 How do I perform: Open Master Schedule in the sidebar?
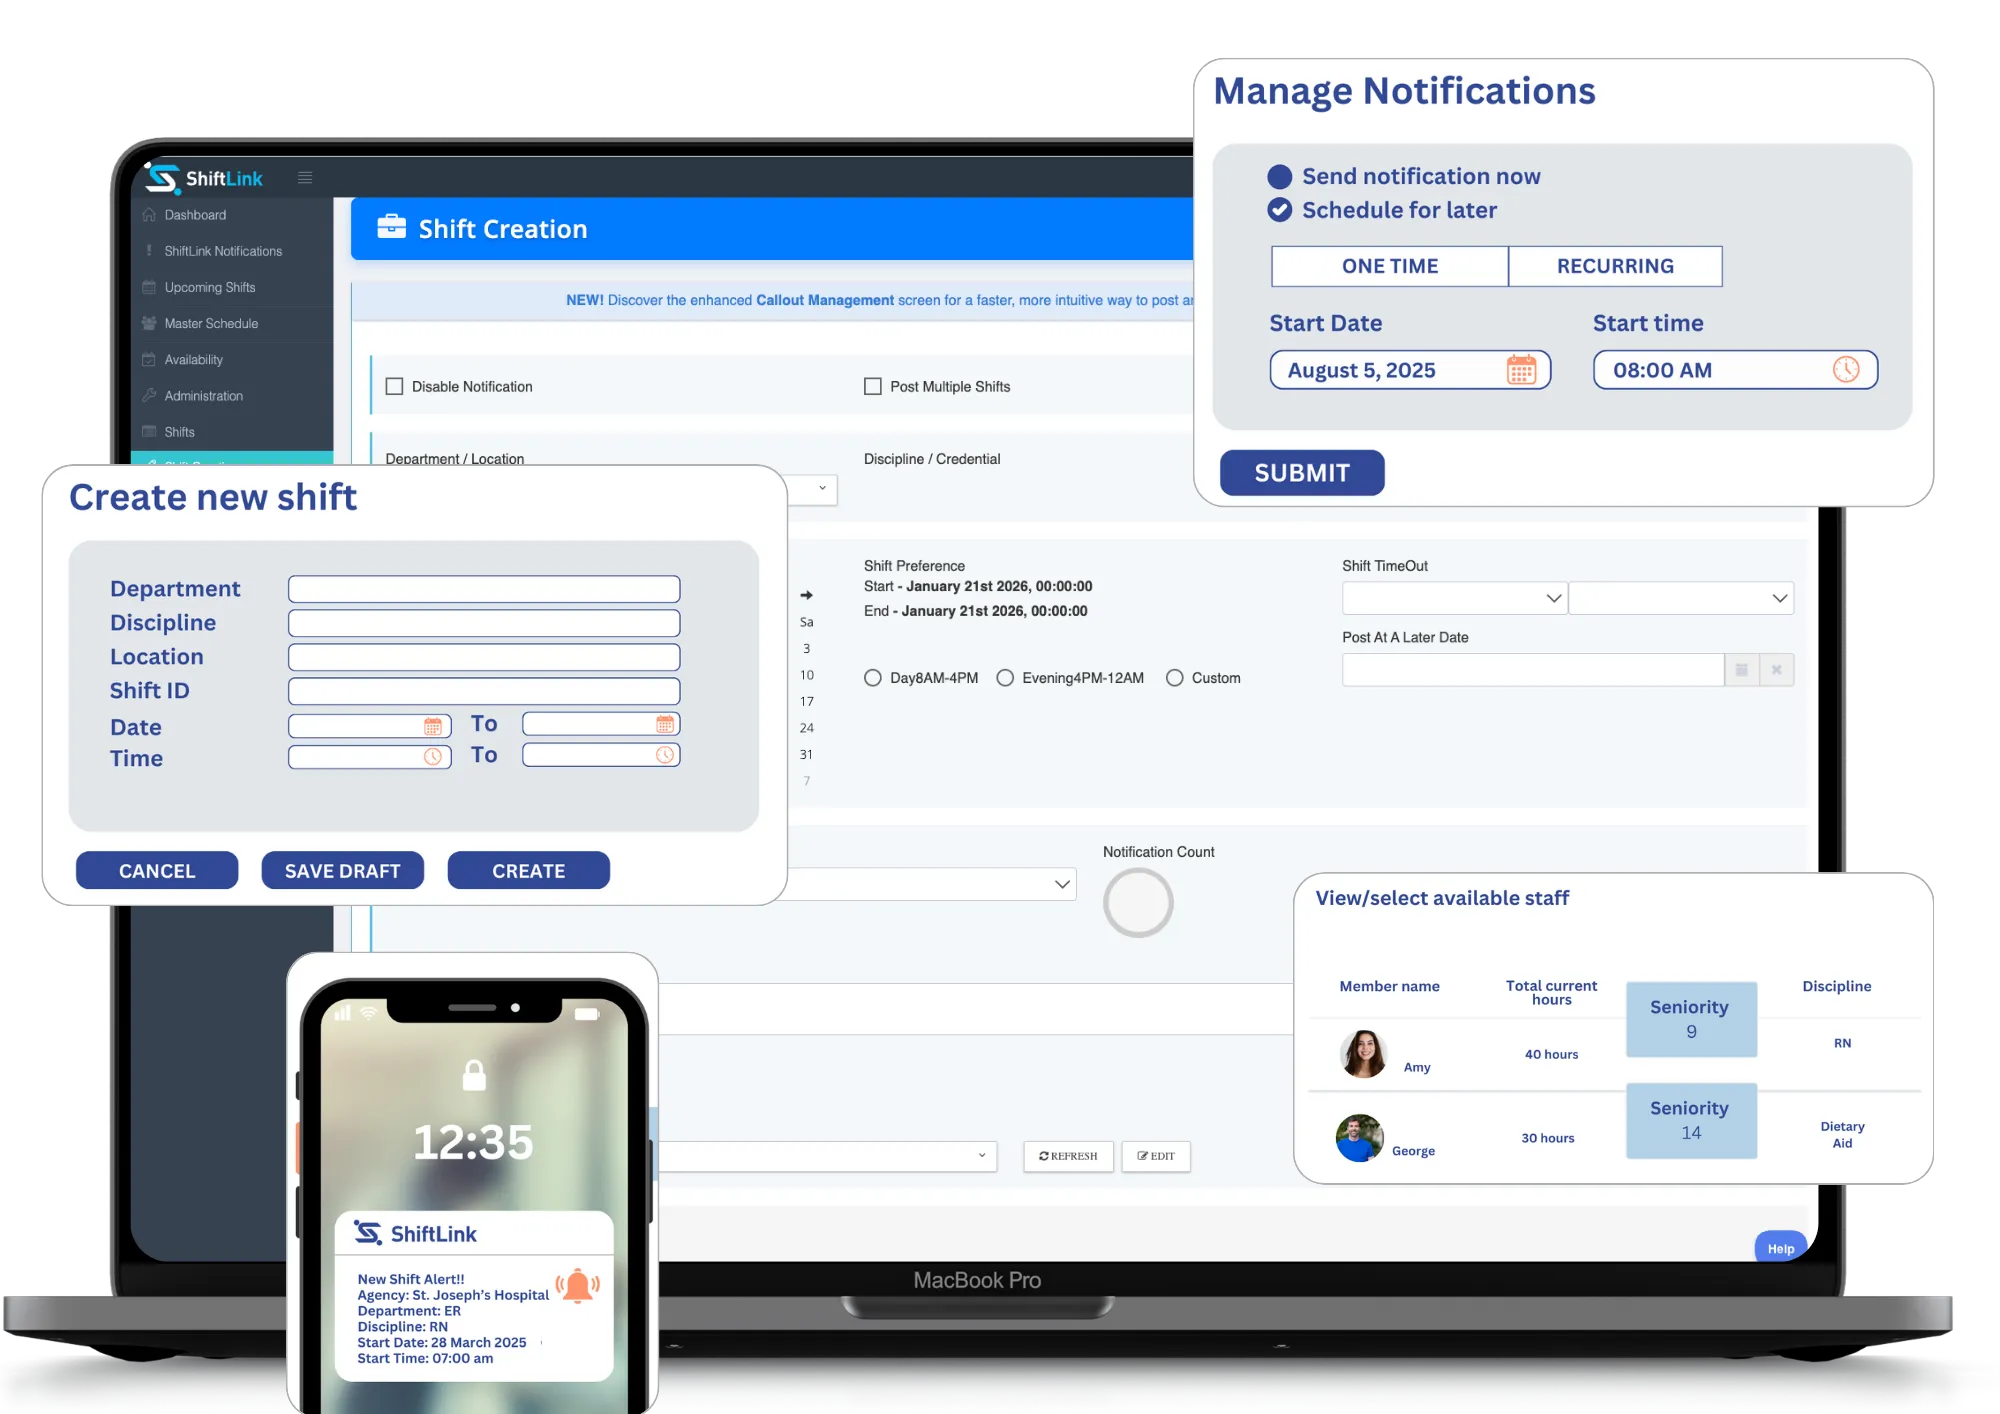click(211, 324)
